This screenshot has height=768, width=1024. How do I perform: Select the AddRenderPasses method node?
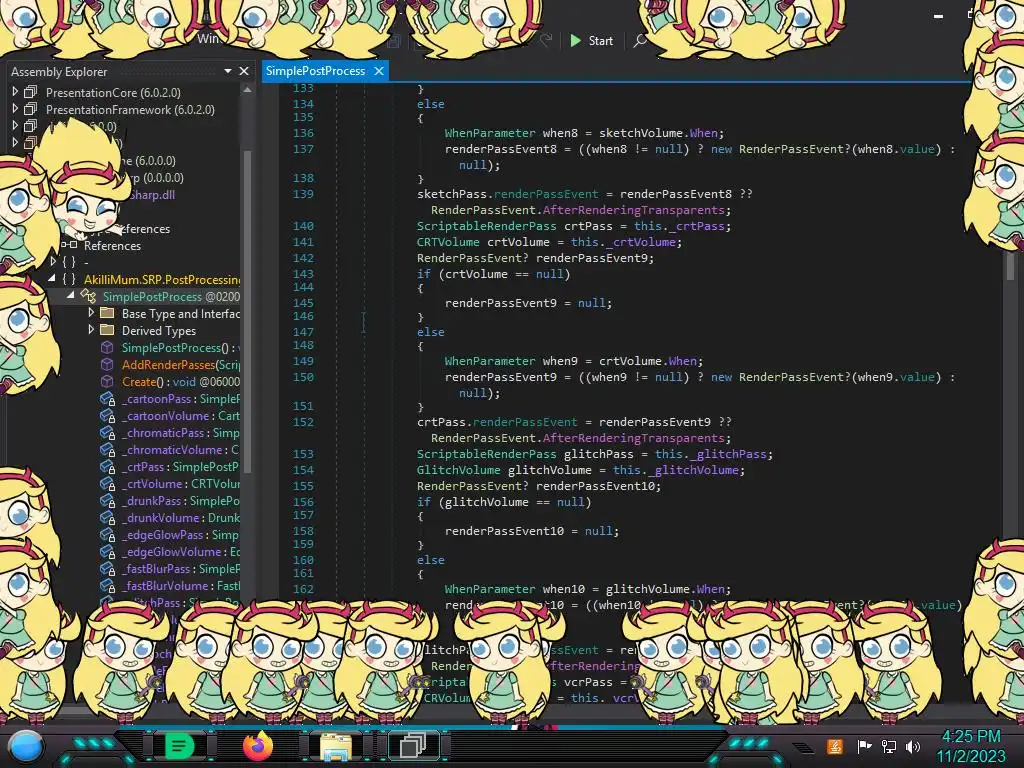coord(180,364)
